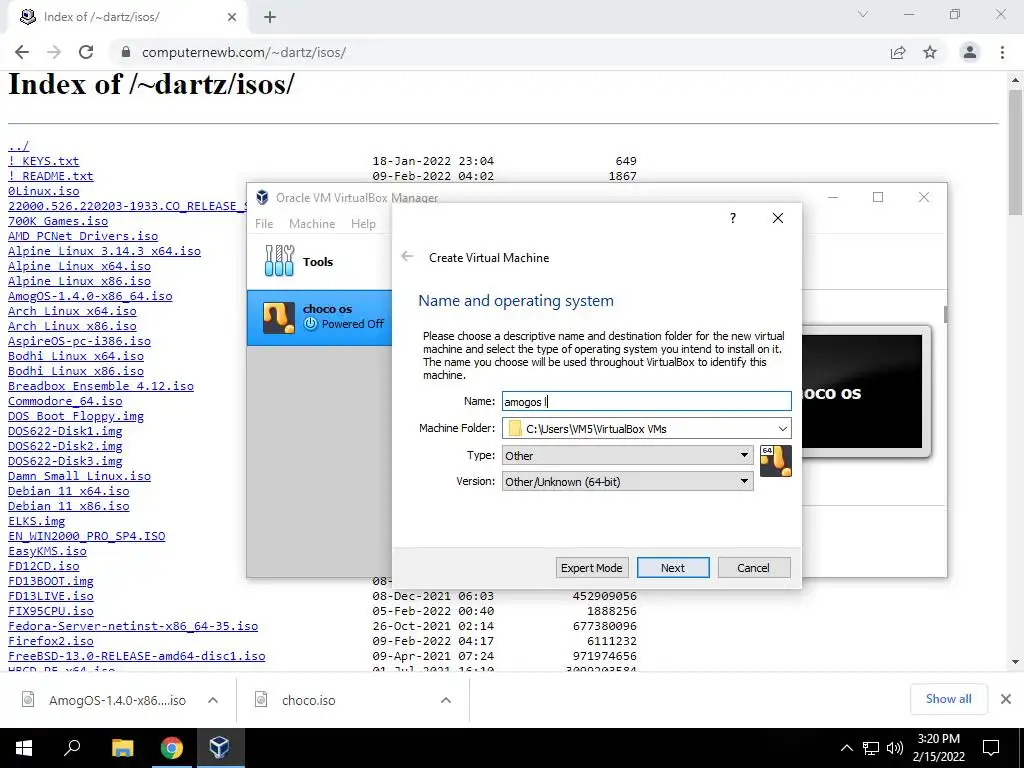Download FreeBSD-13.0-RELEASE-amd64-disc1.iso
Screen dimensions: 1024x768
136,656
